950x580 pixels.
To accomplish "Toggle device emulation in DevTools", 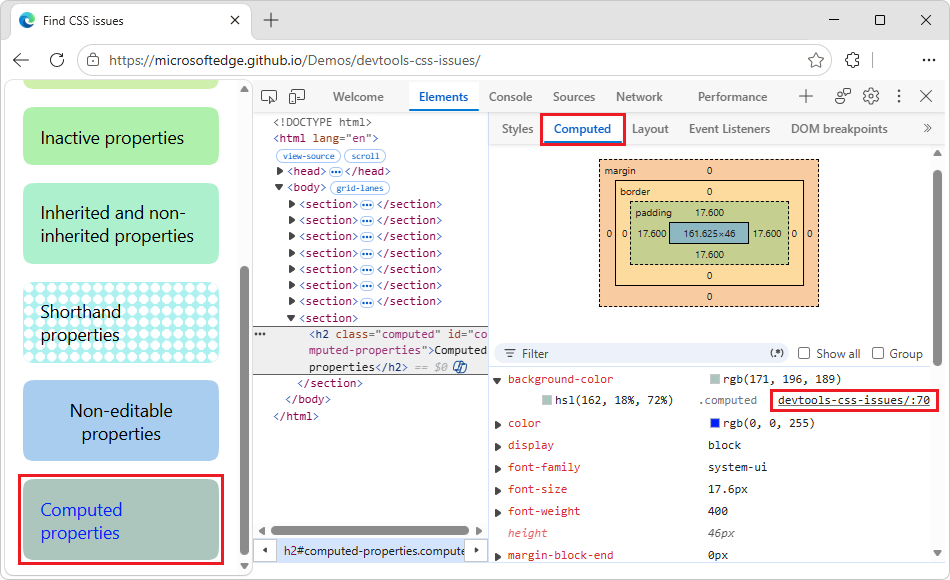I will 297,96.
